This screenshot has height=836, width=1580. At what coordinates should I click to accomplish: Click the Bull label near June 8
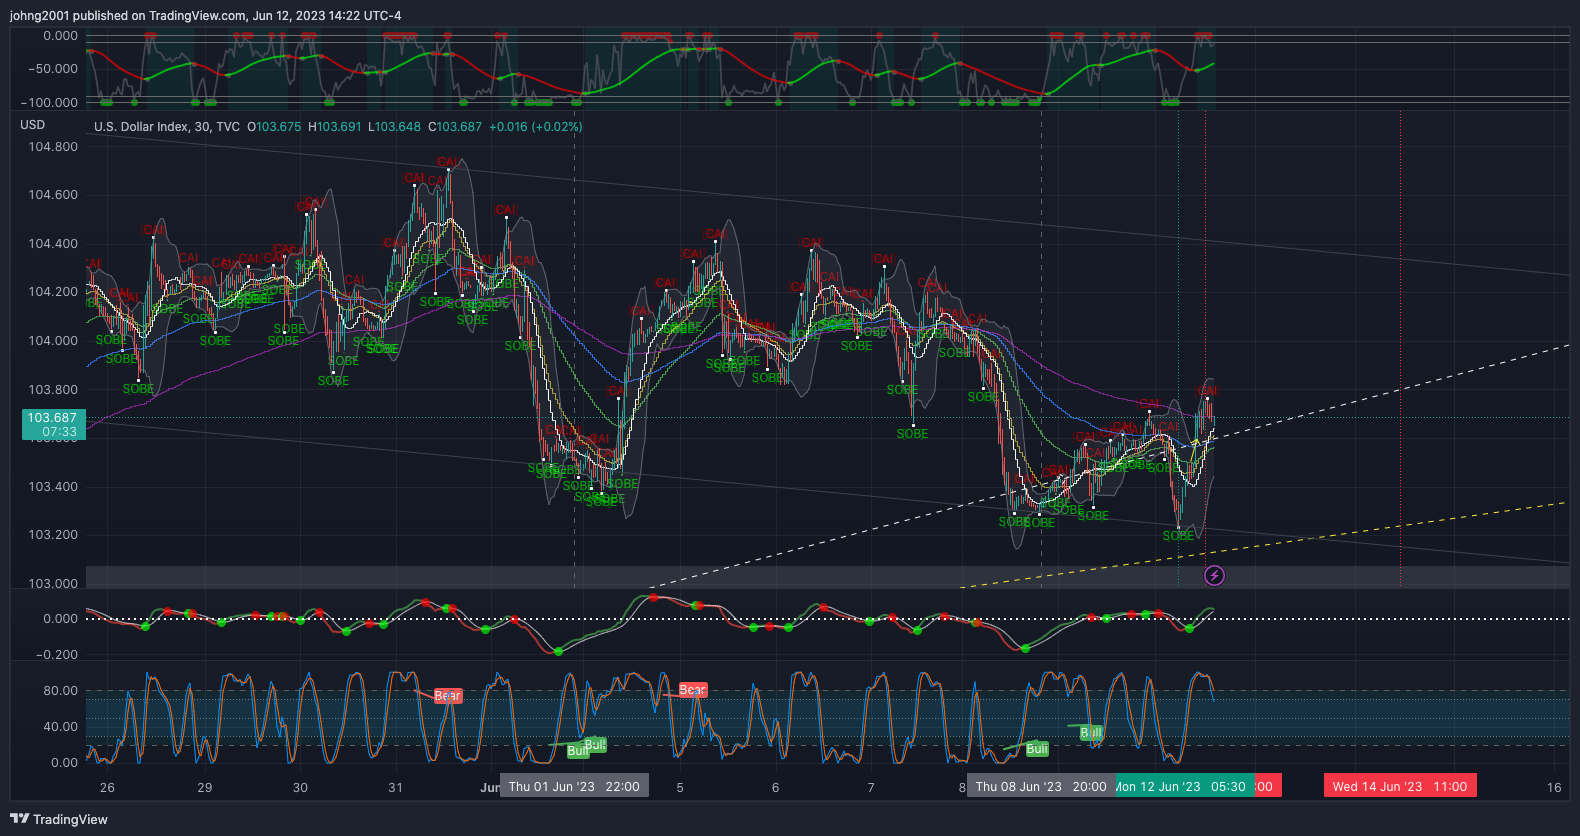[1037, 749]
